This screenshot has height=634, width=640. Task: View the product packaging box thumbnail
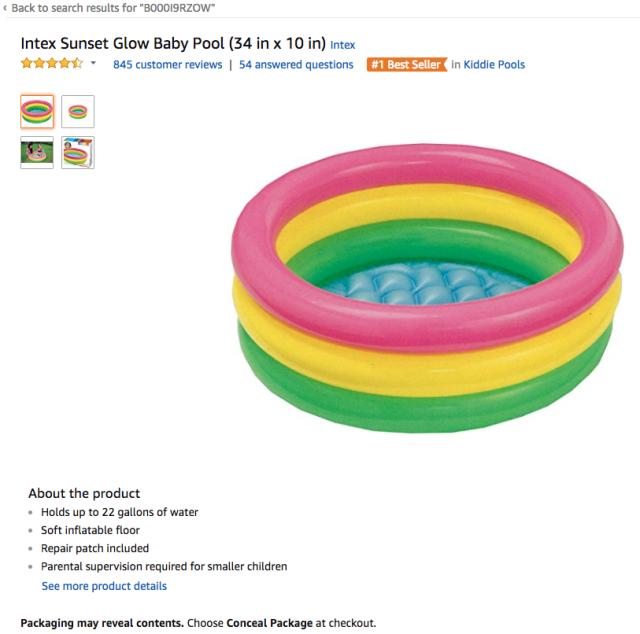tap(78, 152)
